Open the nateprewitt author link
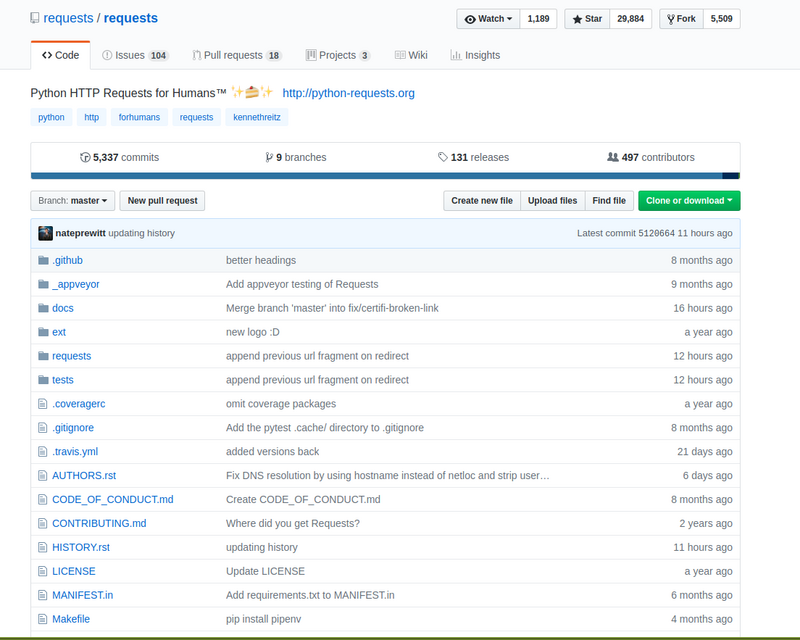The height and width of the screenshot is (640, 800). tap(81, 233)
